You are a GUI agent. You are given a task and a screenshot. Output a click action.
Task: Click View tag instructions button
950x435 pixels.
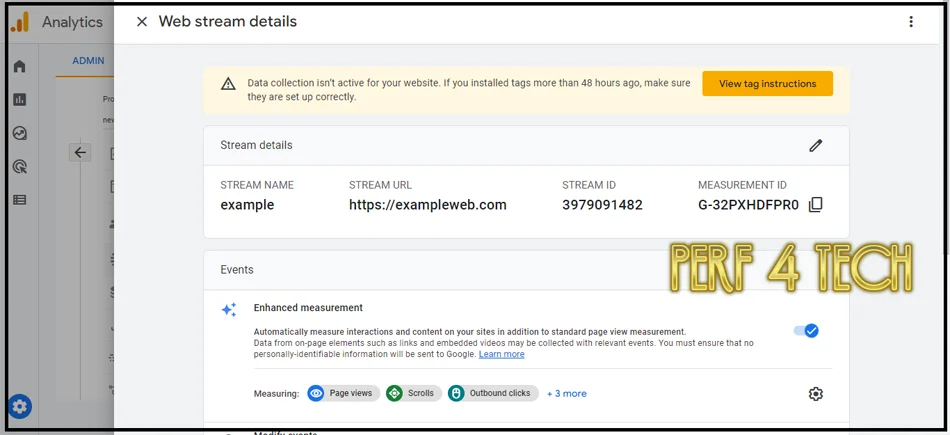point(768,84)
